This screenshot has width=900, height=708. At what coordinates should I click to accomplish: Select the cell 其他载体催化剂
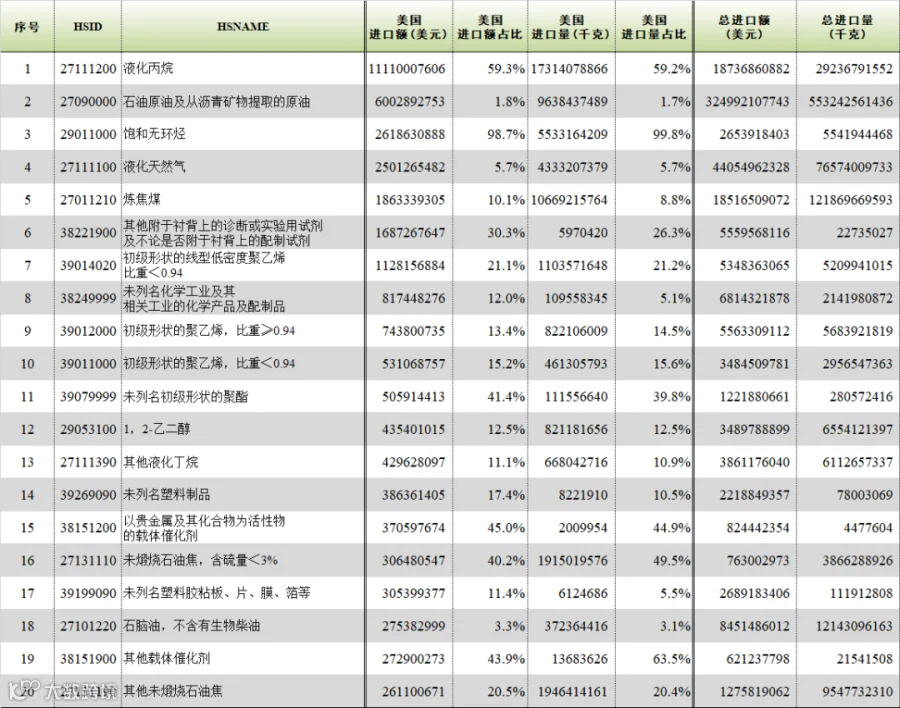(x=166, y=658)
